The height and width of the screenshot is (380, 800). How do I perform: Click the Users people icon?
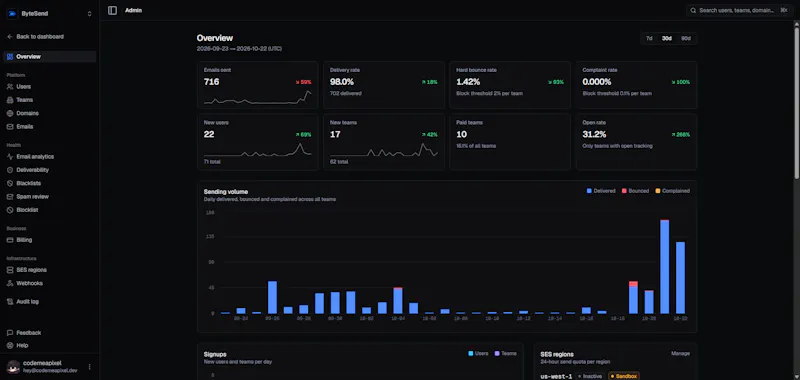click(10, 87)
